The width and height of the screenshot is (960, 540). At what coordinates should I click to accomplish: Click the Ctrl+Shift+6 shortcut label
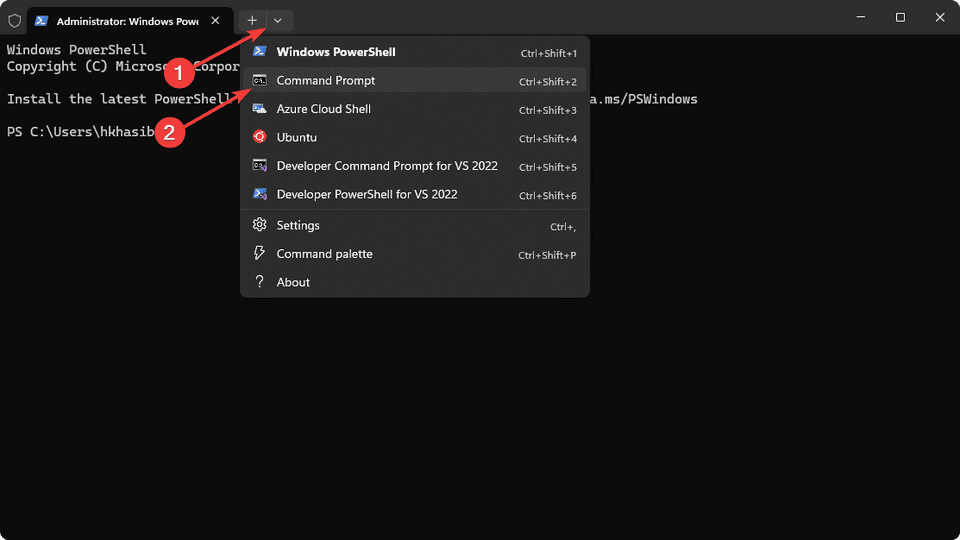pyautogui.click(x=548, y=195)
